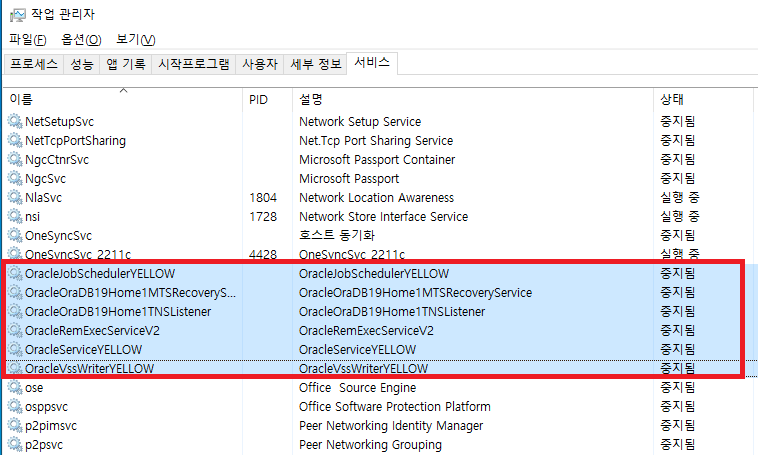Screen dimensions: 758x455
Task: Select the ose service name
Action: coord(34,388)
